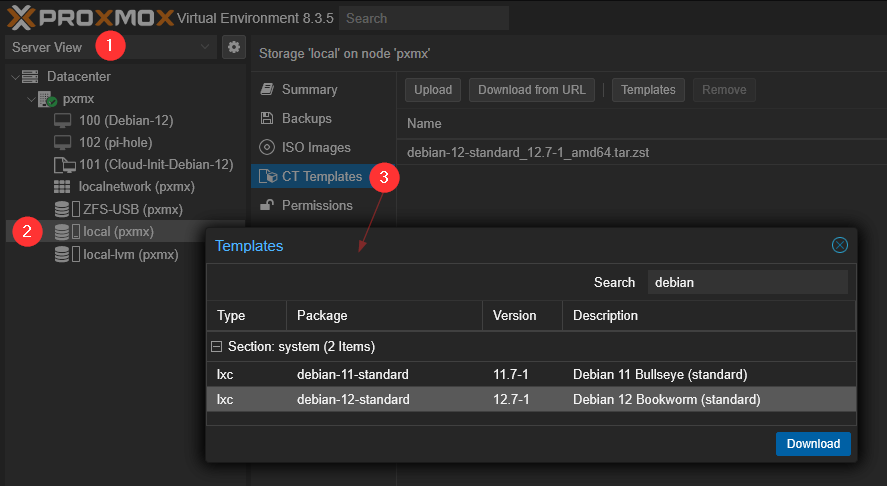Collapse the Datacenter tree node
The width and height of the screenshot is (887, 486).
click(x=13, y=77)
